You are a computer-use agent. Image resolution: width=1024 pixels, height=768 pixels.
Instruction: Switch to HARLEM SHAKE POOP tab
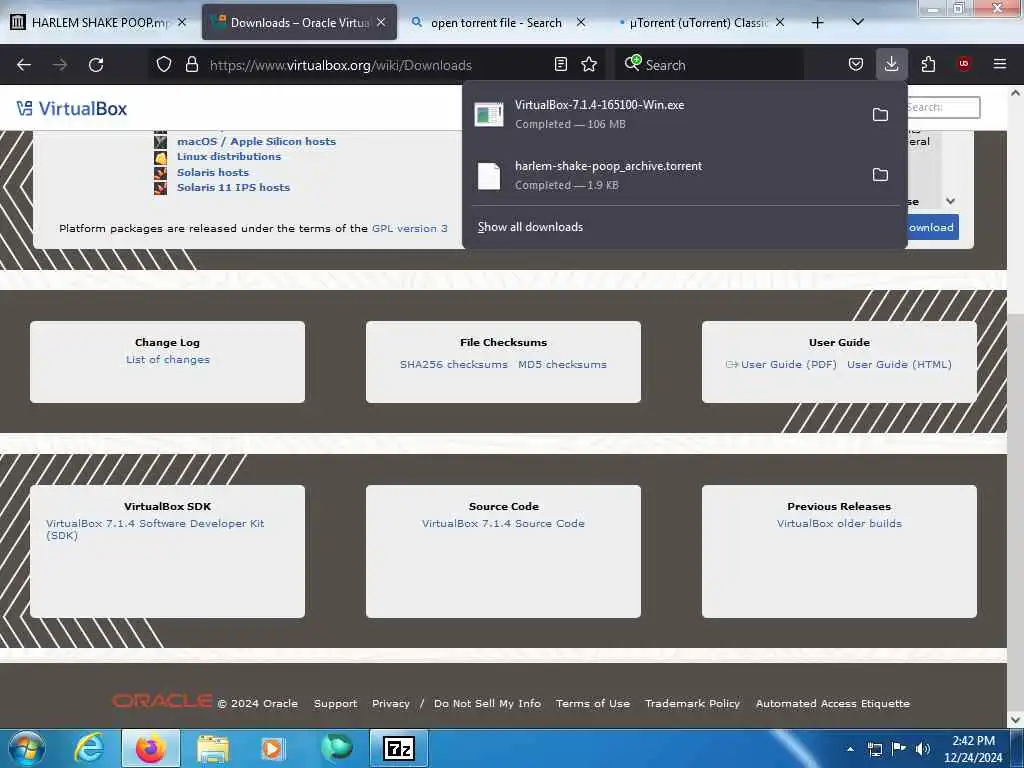(98, 22)
